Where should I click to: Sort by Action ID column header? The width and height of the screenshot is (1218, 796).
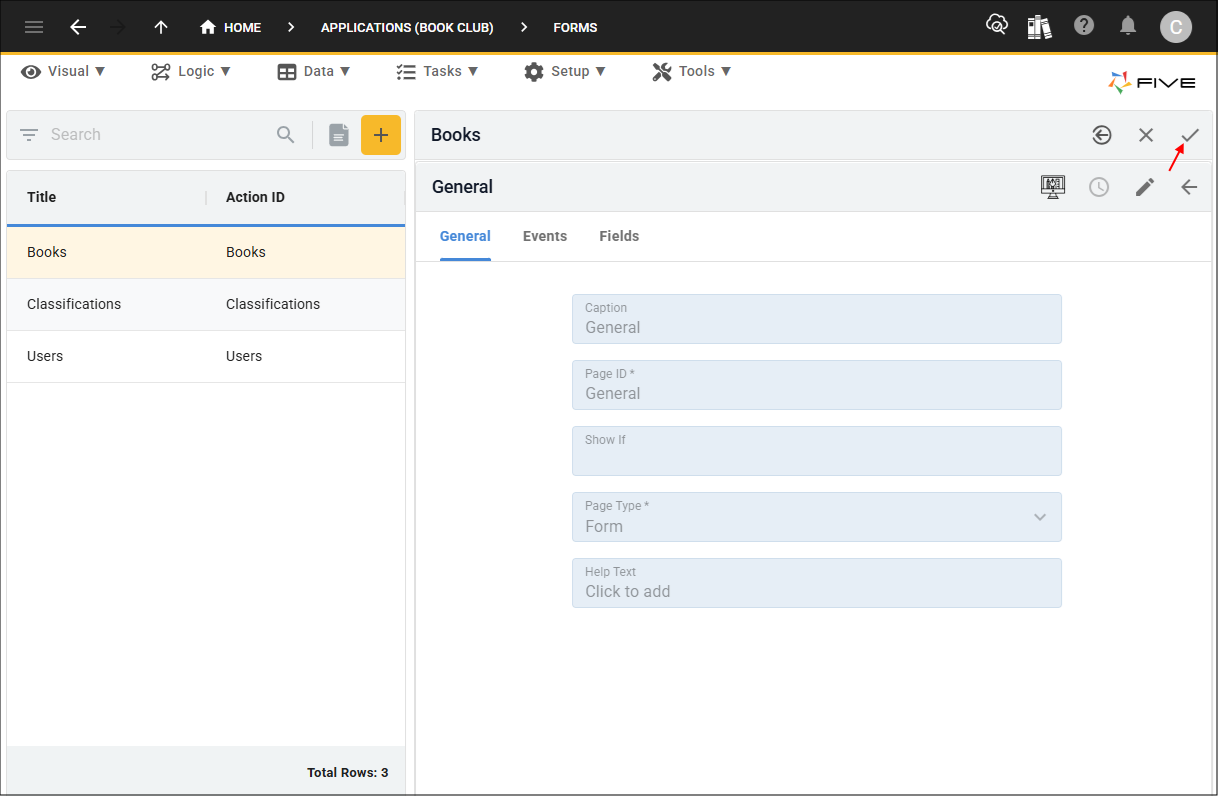tap(255, 197)
